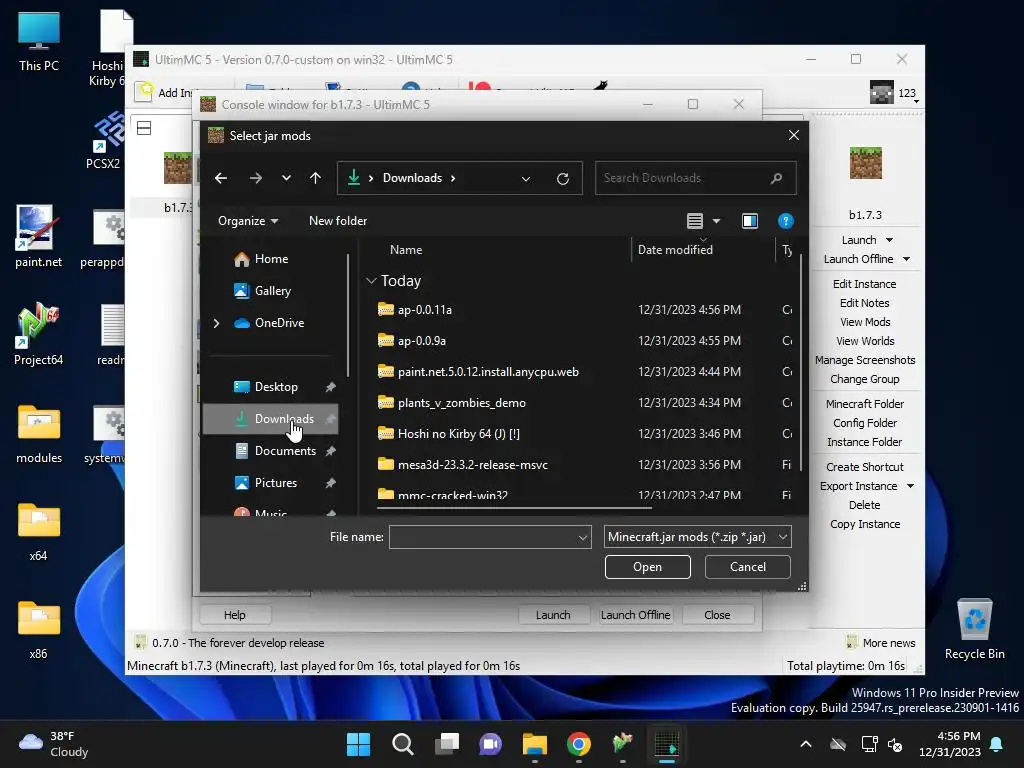
Task: Toggle the preview pane
Action: tap(750, 221)
